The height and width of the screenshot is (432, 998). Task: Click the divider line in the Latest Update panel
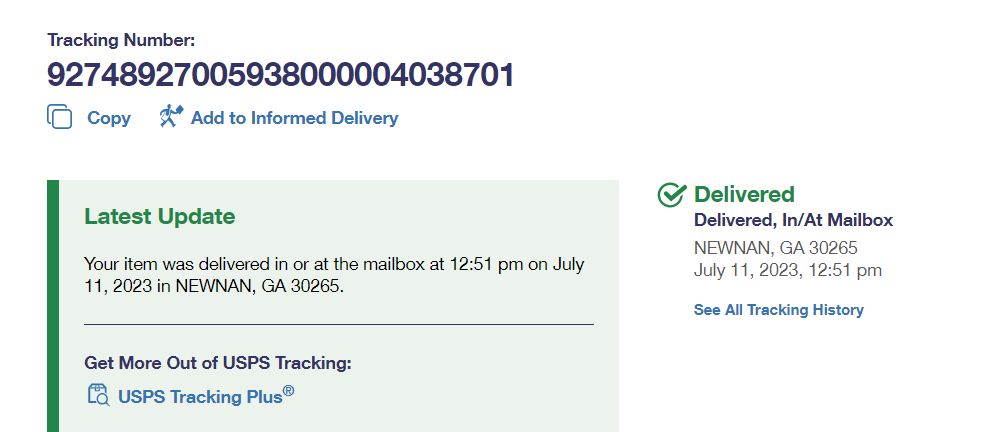point(338,324)
